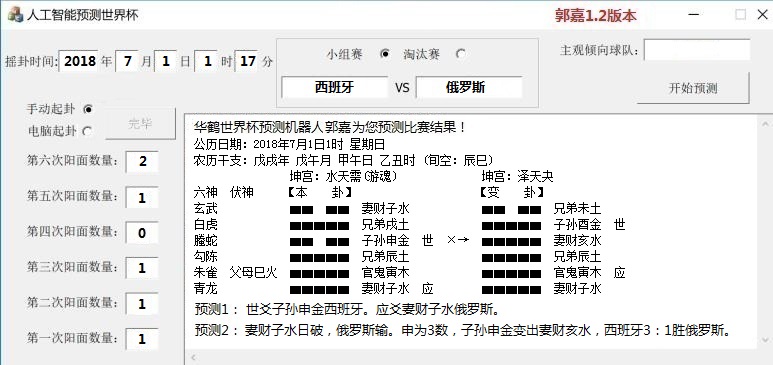
Task: Click the 青龙 row label
Action: (x=206, y=289)
